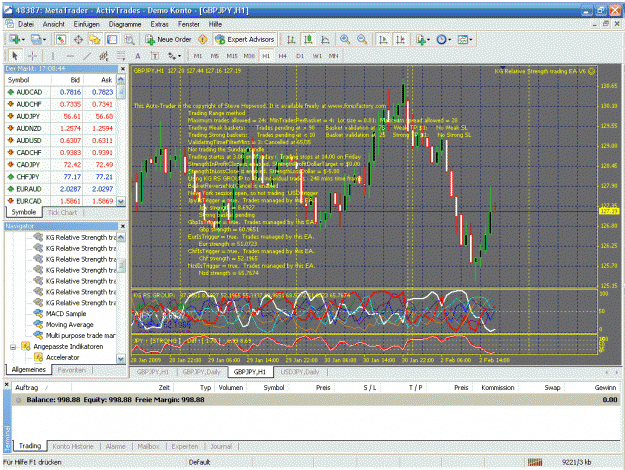The width and height of the screenshot is (625, 470).
Task: Toggle the M15 timeframe button
Action: coord(232,56)
